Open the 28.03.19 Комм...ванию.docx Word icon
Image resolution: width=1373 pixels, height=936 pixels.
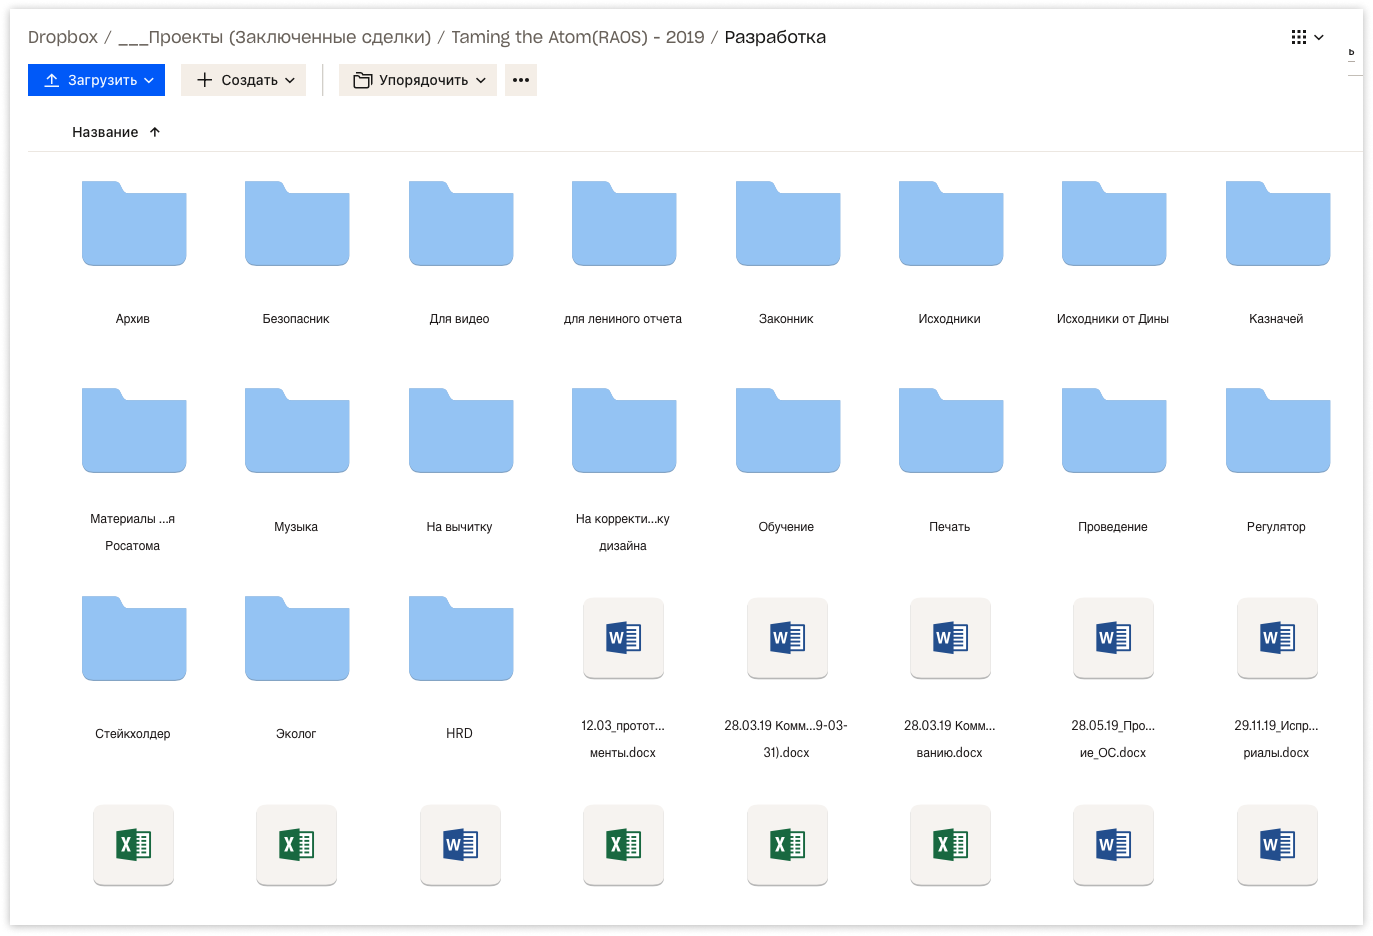pyautogui.click(x=951, y=638)
